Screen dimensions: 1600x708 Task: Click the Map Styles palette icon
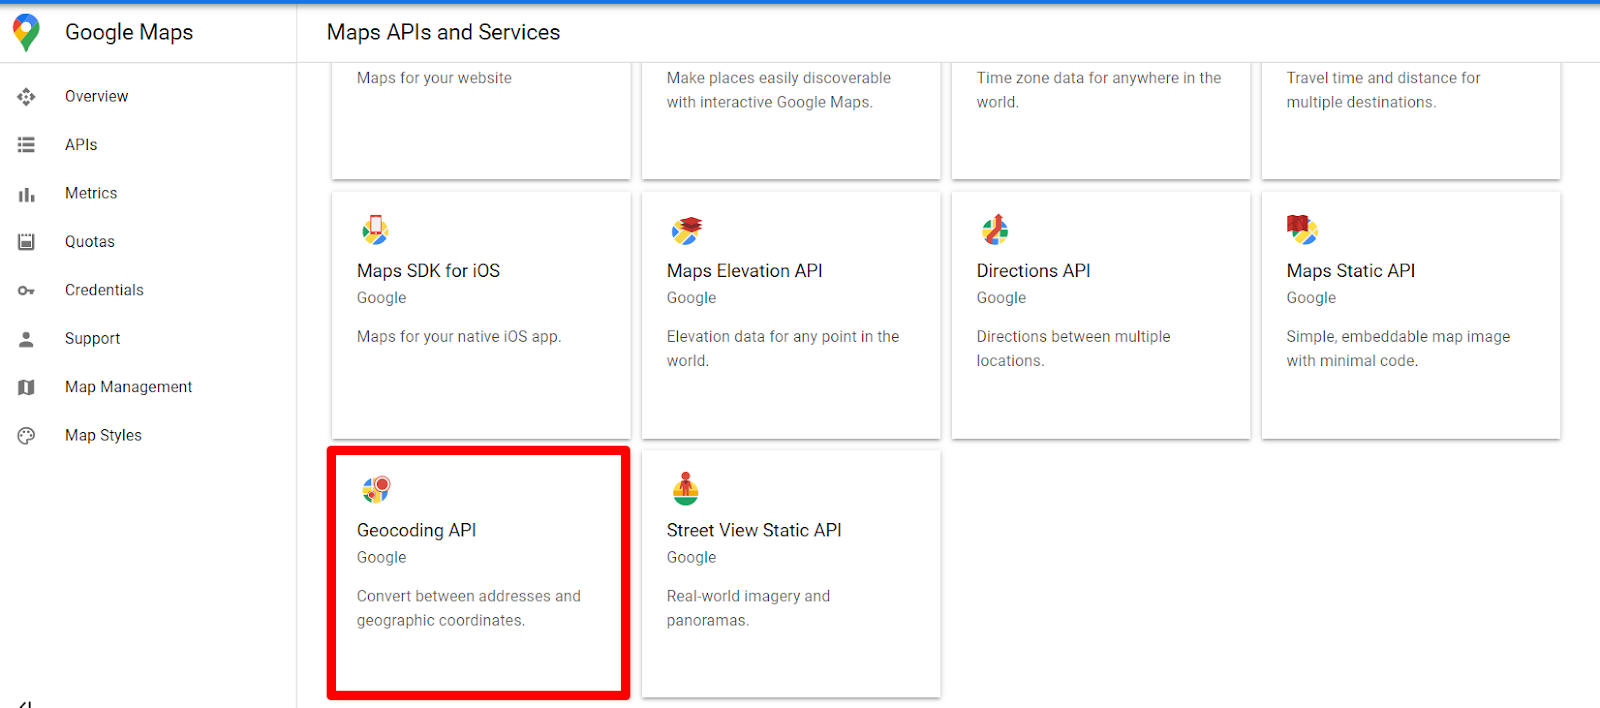(x=26, y=435)
